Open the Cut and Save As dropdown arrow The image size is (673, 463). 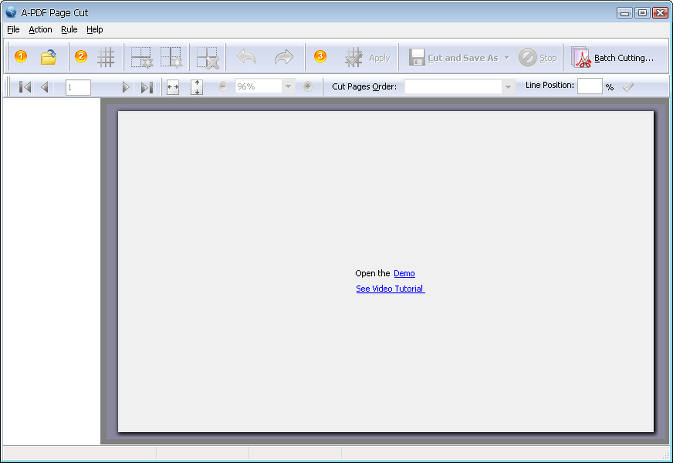(x=507, y=57)
